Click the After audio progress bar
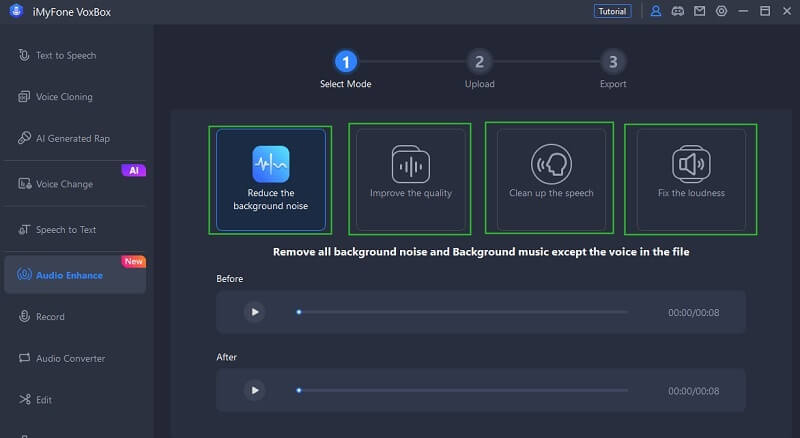 [x=462, y=391]
